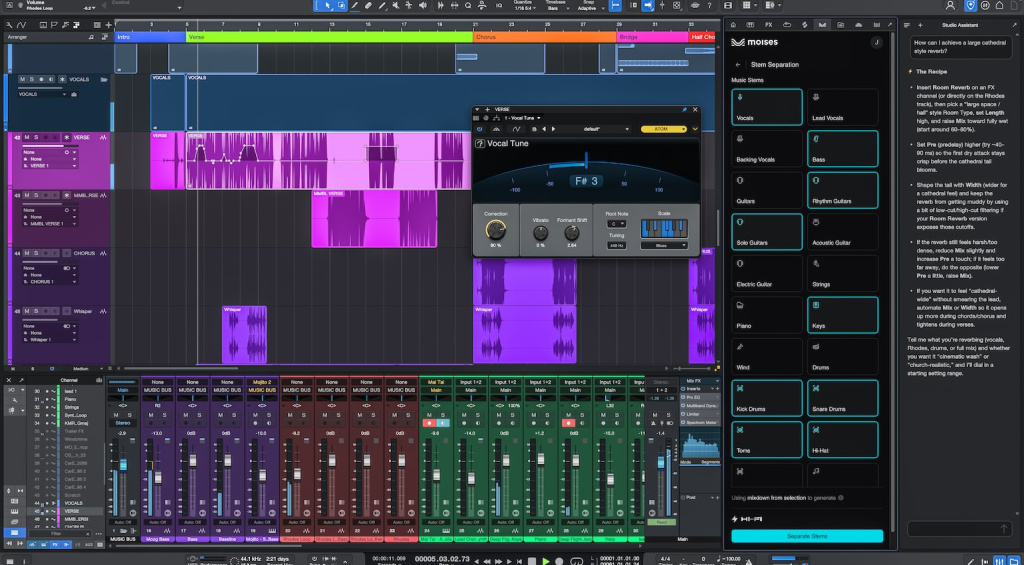The width and height of the screenshot is (1024, 565).
Task: Solo the CHORUS track 44
Action: (37, 253)
